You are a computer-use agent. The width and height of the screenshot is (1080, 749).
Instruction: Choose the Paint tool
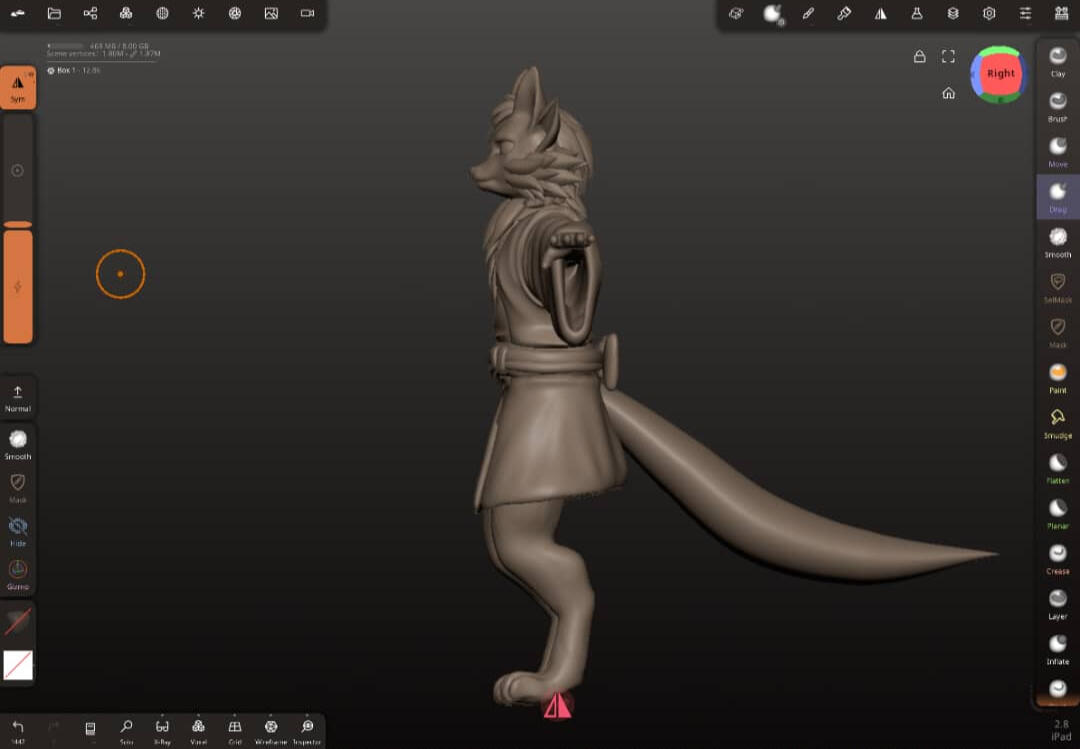pyautogui.click(x=1058, y=378)
